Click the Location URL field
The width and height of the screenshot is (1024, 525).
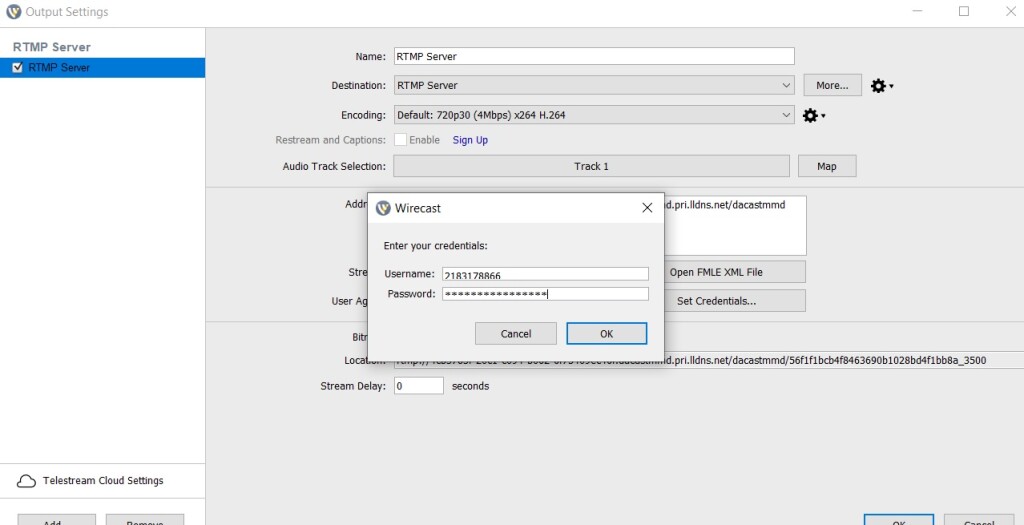coord(709,360)
